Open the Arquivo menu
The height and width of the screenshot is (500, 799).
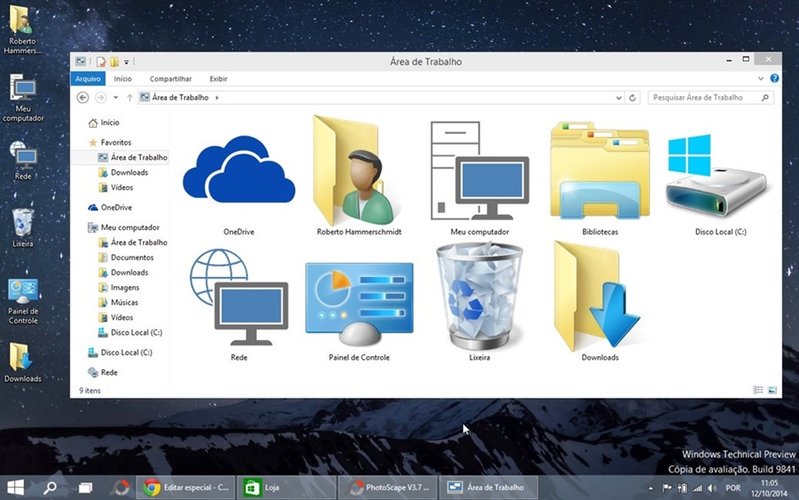[x=88, y=78]
